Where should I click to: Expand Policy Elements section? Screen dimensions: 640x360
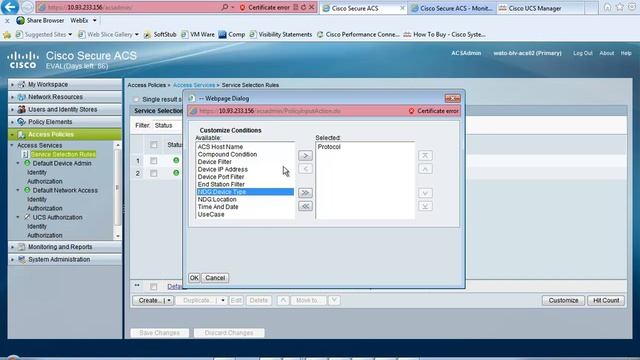12,122
